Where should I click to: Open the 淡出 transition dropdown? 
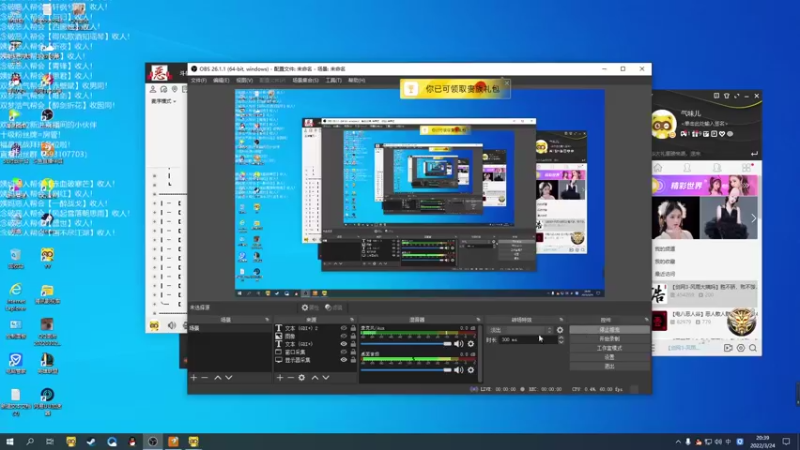[520, 330]
